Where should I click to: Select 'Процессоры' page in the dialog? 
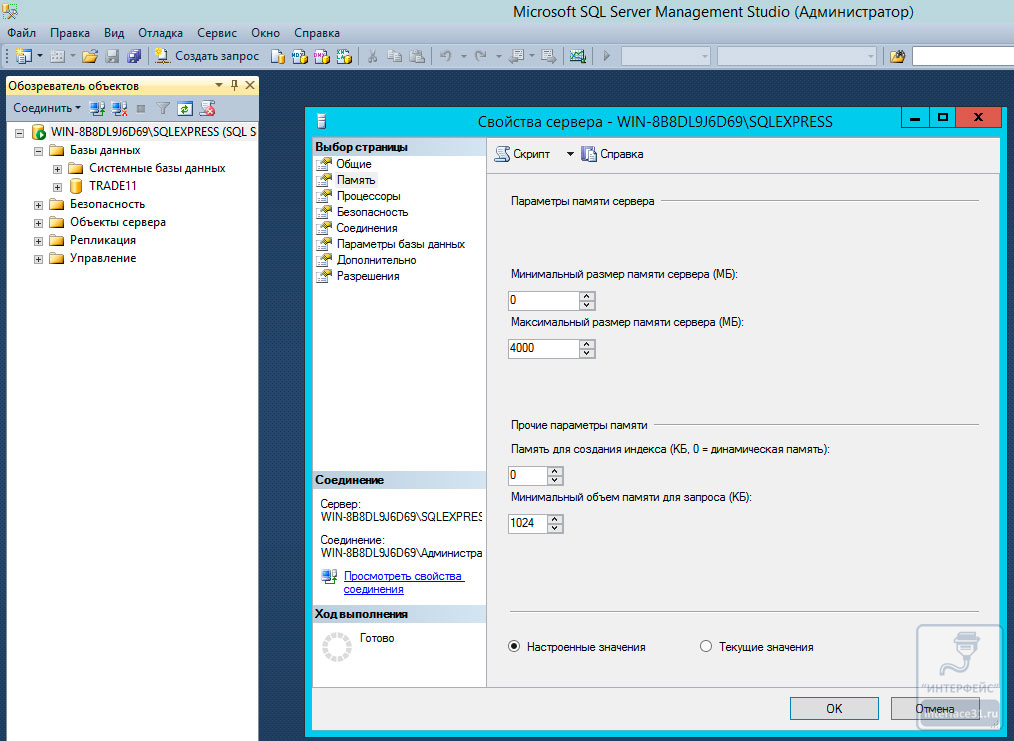point(368,196)
